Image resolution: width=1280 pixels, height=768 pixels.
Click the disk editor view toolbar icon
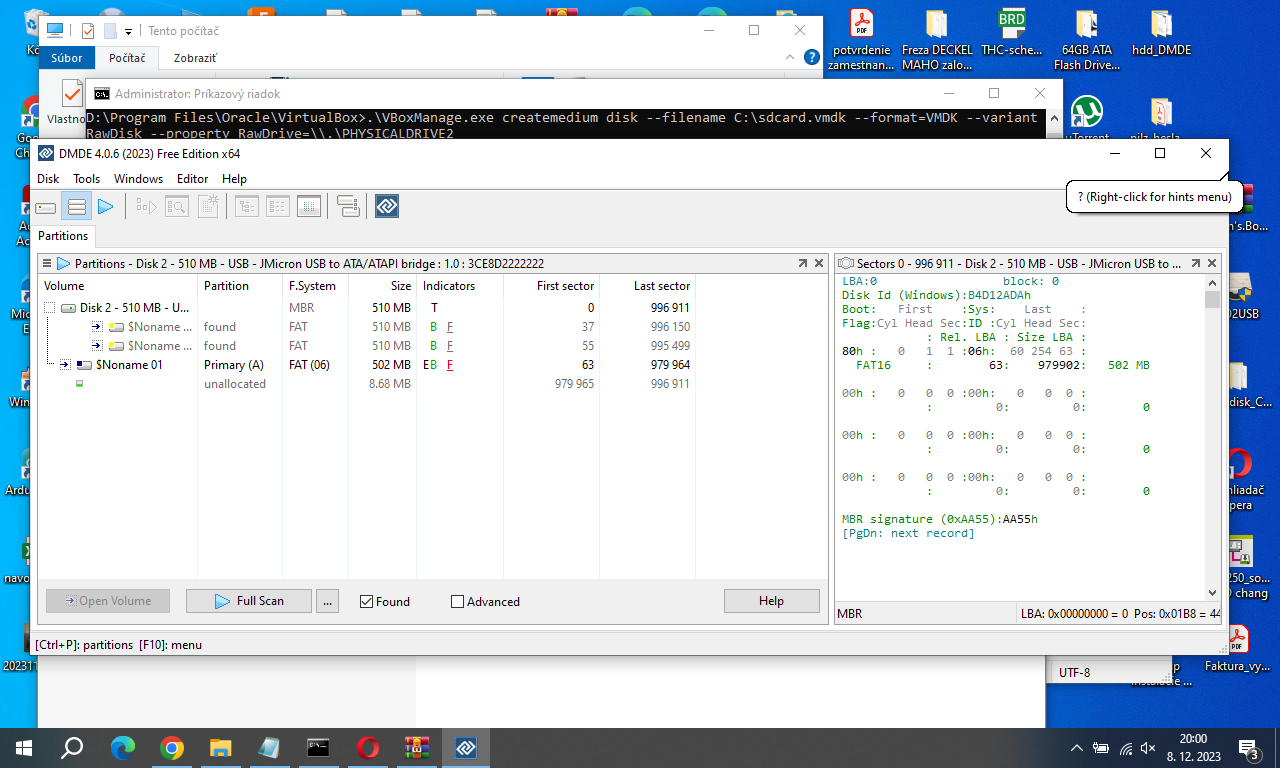(x=309, y=207)
